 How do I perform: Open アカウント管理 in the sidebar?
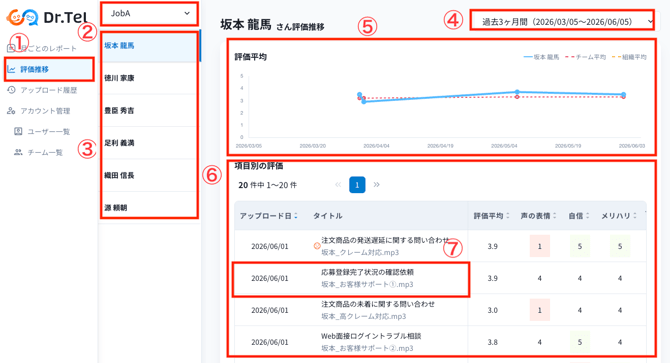coord(45,111)
